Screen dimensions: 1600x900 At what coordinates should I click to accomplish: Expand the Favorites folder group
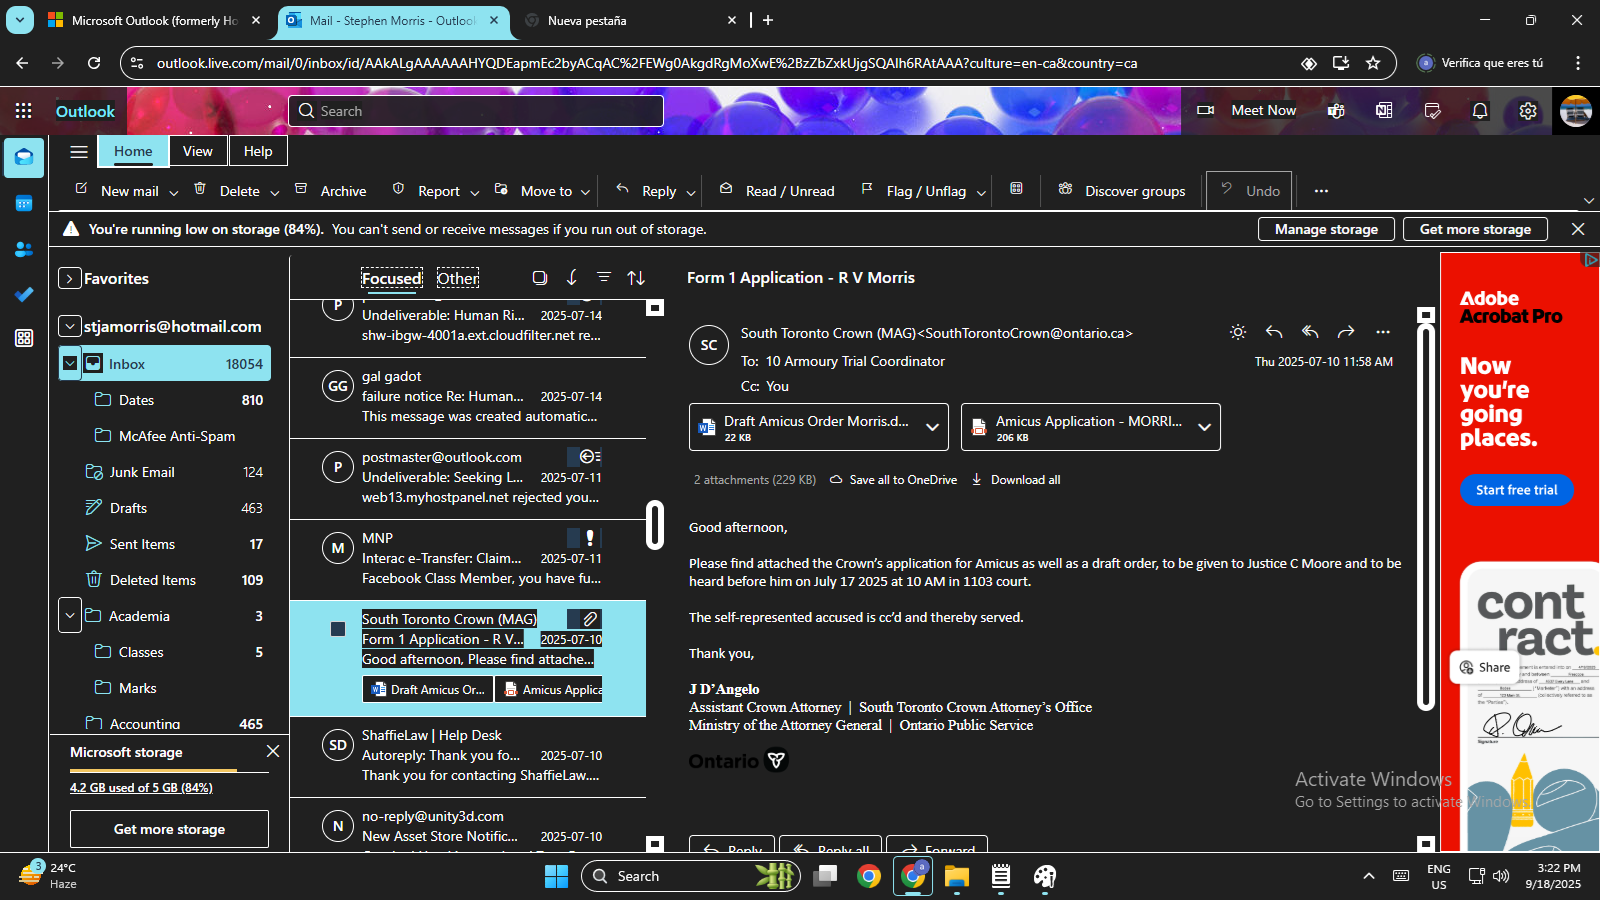[x=69, y=279]
